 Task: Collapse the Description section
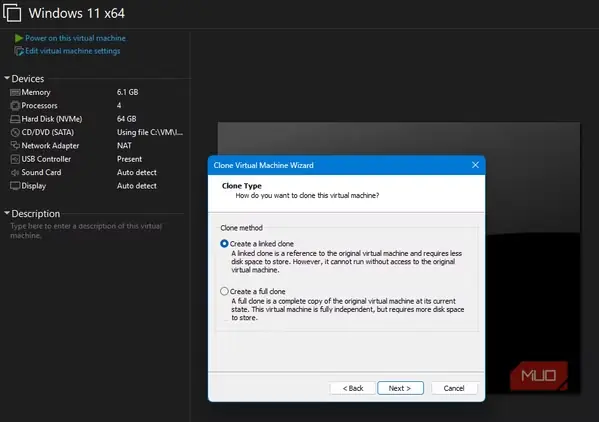pos(6,213)
